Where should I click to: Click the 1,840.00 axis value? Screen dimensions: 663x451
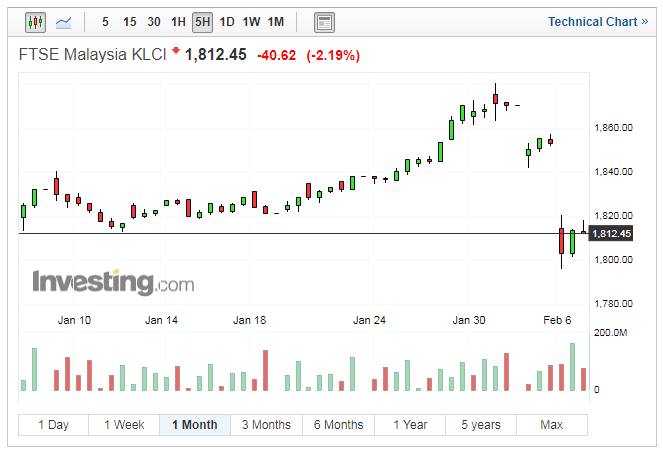coord(614,172)
